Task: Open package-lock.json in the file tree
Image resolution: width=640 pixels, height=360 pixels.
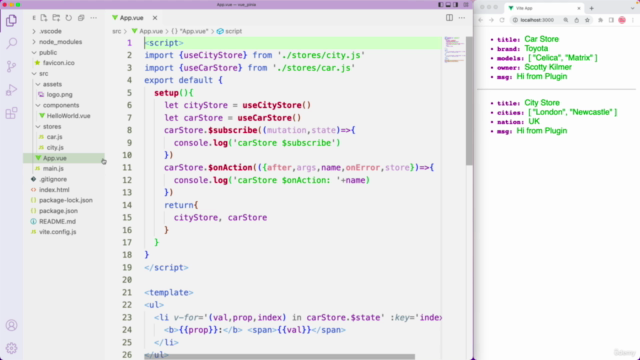Action: tap(66, 200)
